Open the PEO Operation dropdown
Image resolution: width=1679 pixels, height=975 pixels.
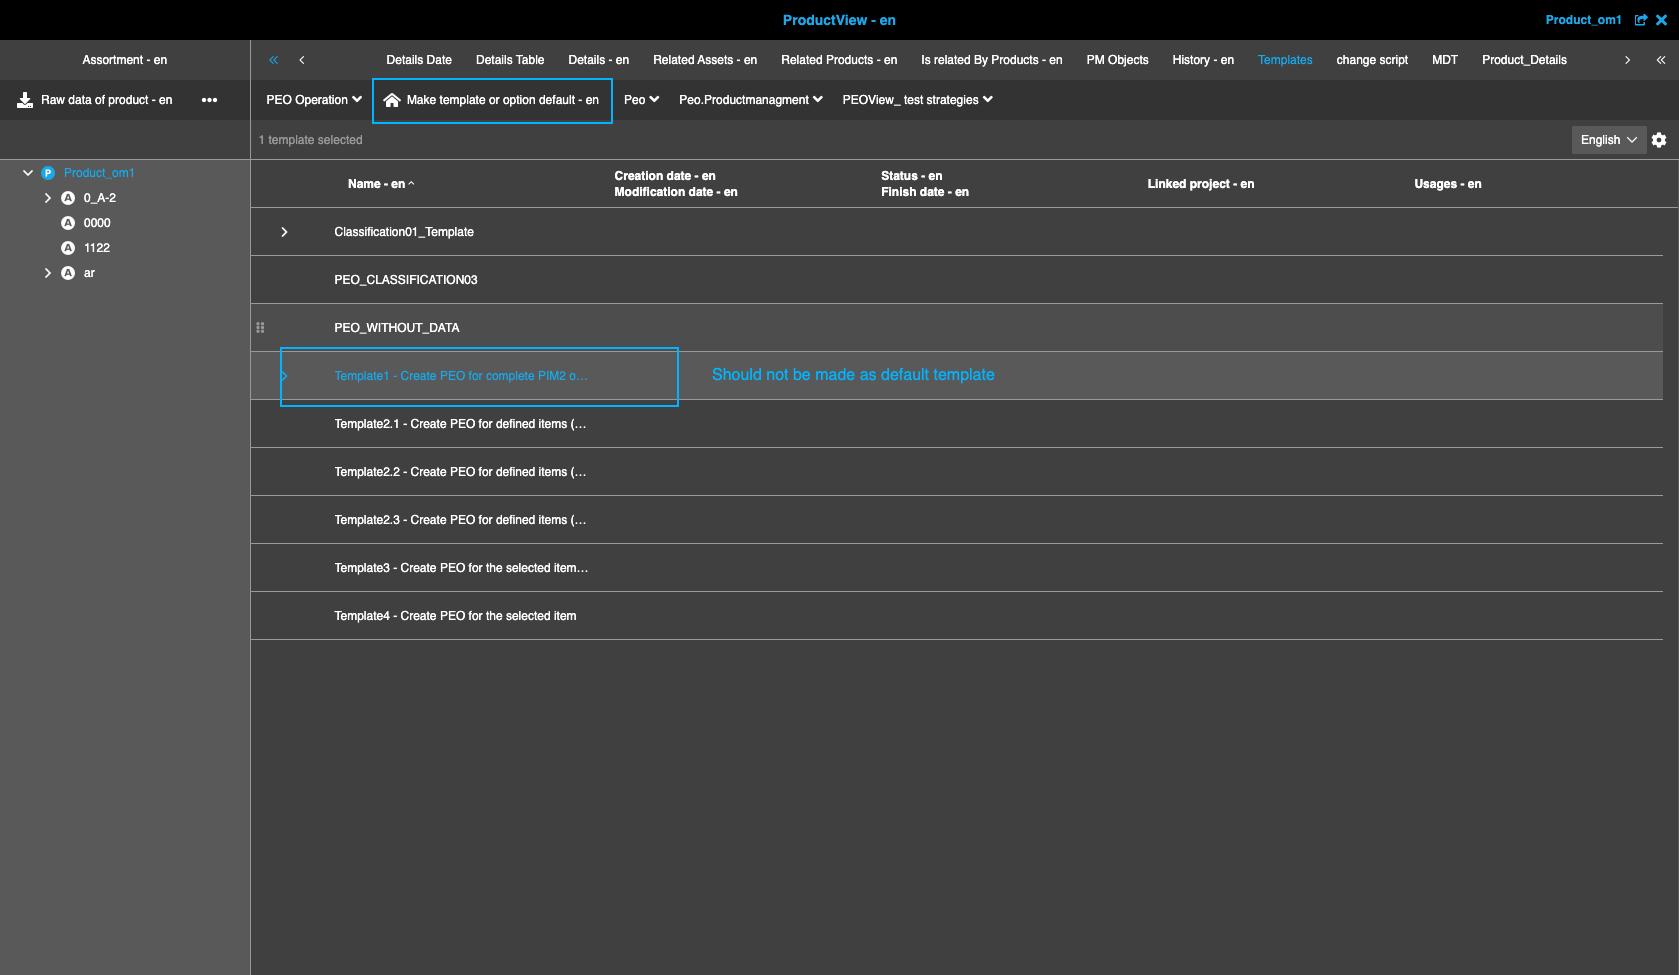(x=313, y=99)
